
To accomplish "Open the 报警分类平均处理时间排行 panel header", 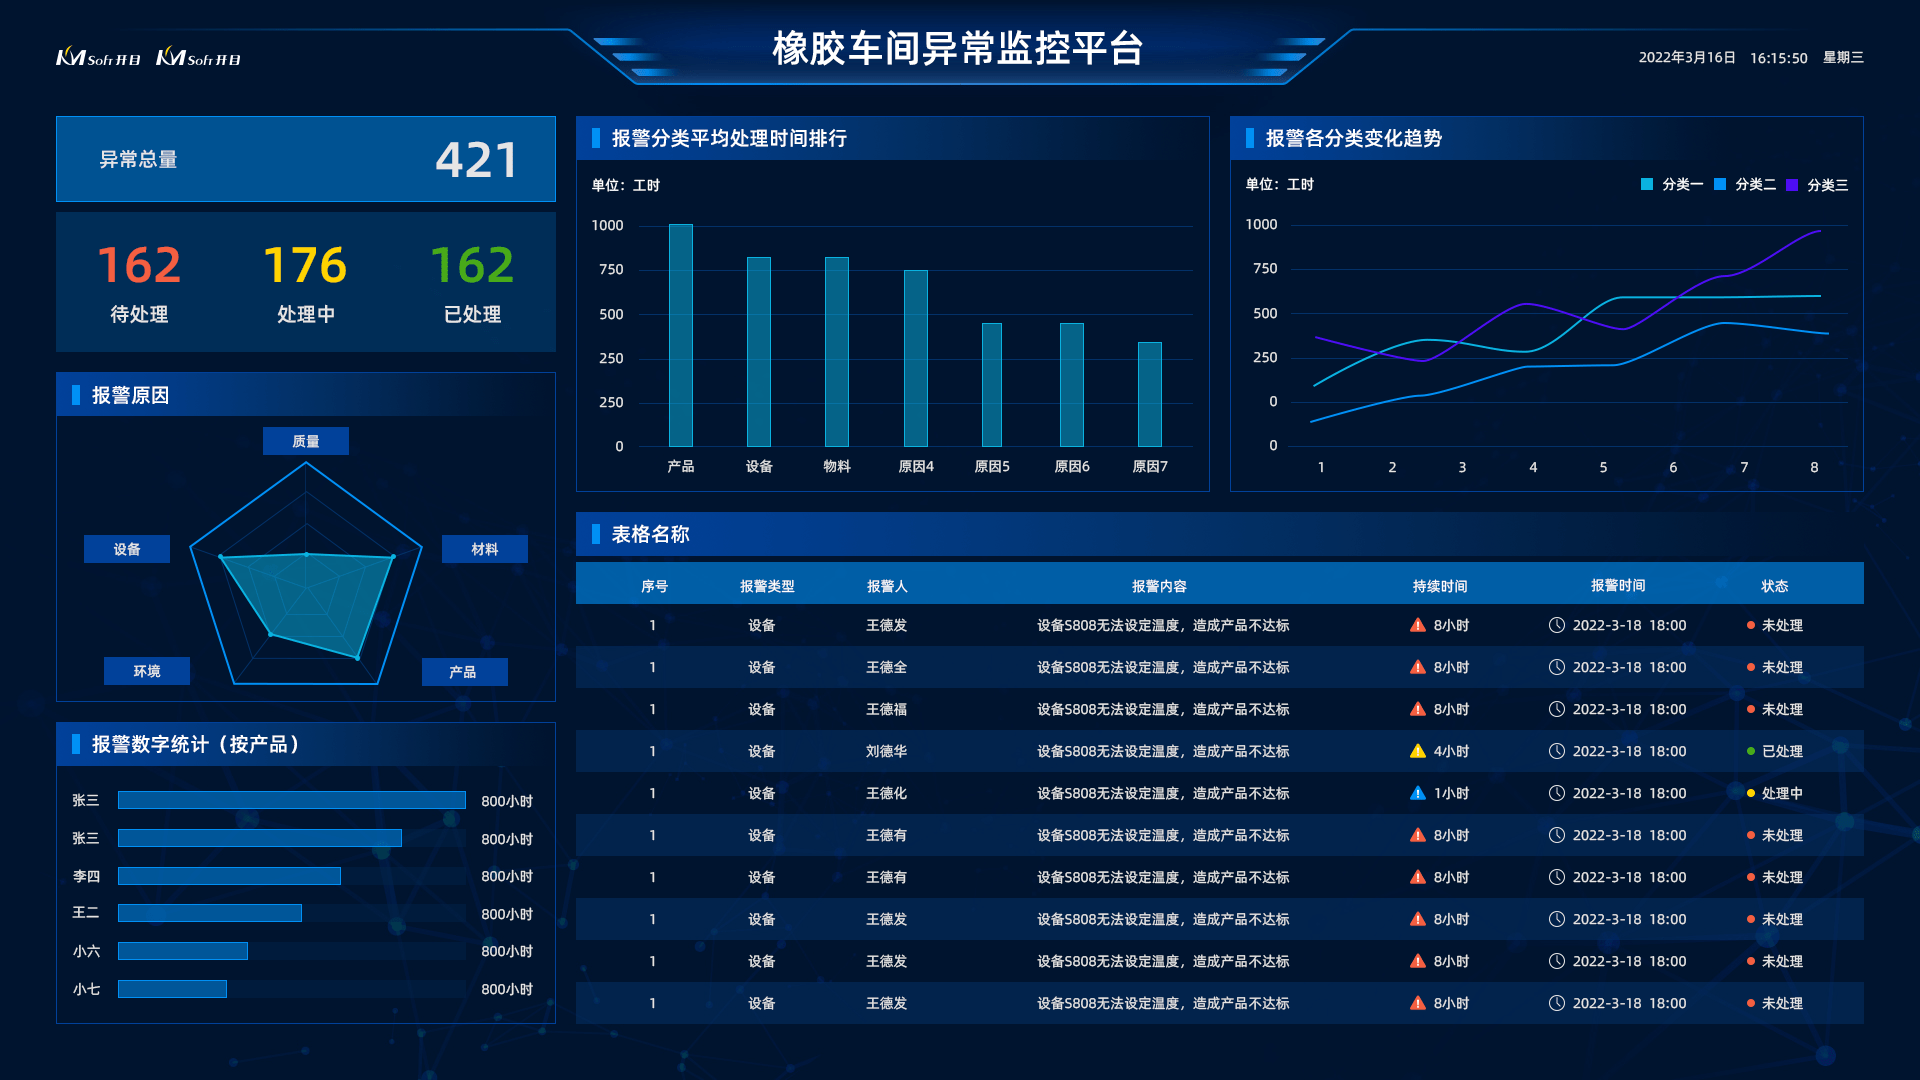I will [730, 139].
